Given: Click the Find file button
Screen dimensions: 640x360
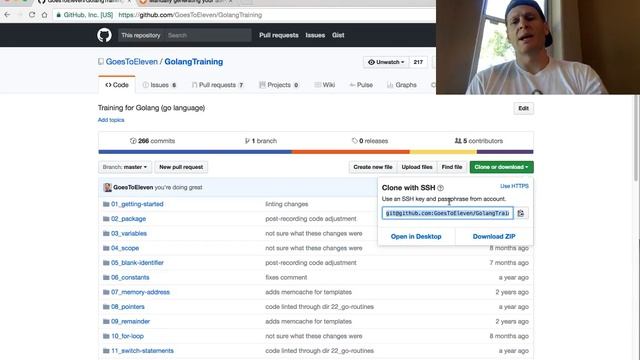Looking at the screenshot, I should (452, 167).
